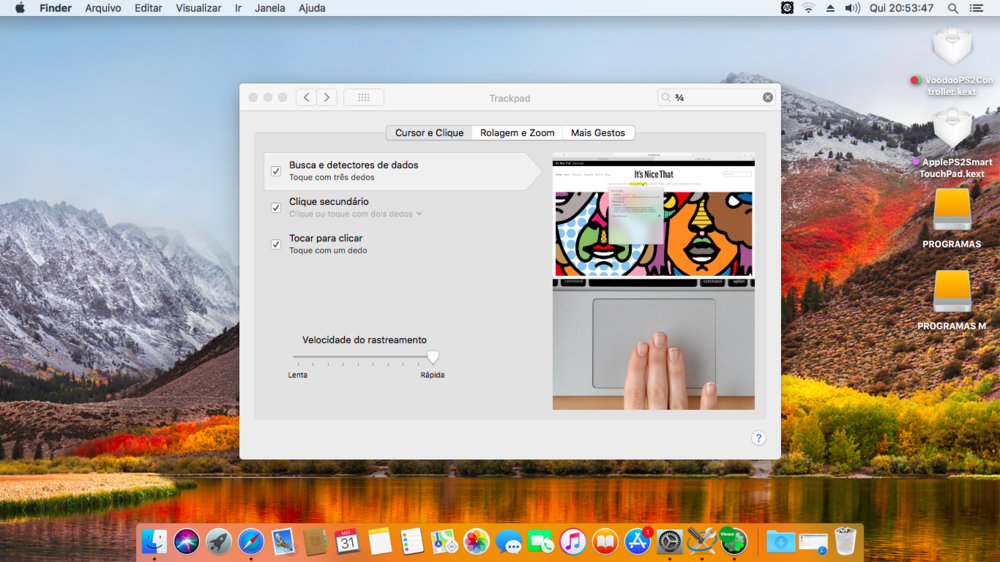
Task: Launch the App Store from the Dock
Action: pos(637,542)
